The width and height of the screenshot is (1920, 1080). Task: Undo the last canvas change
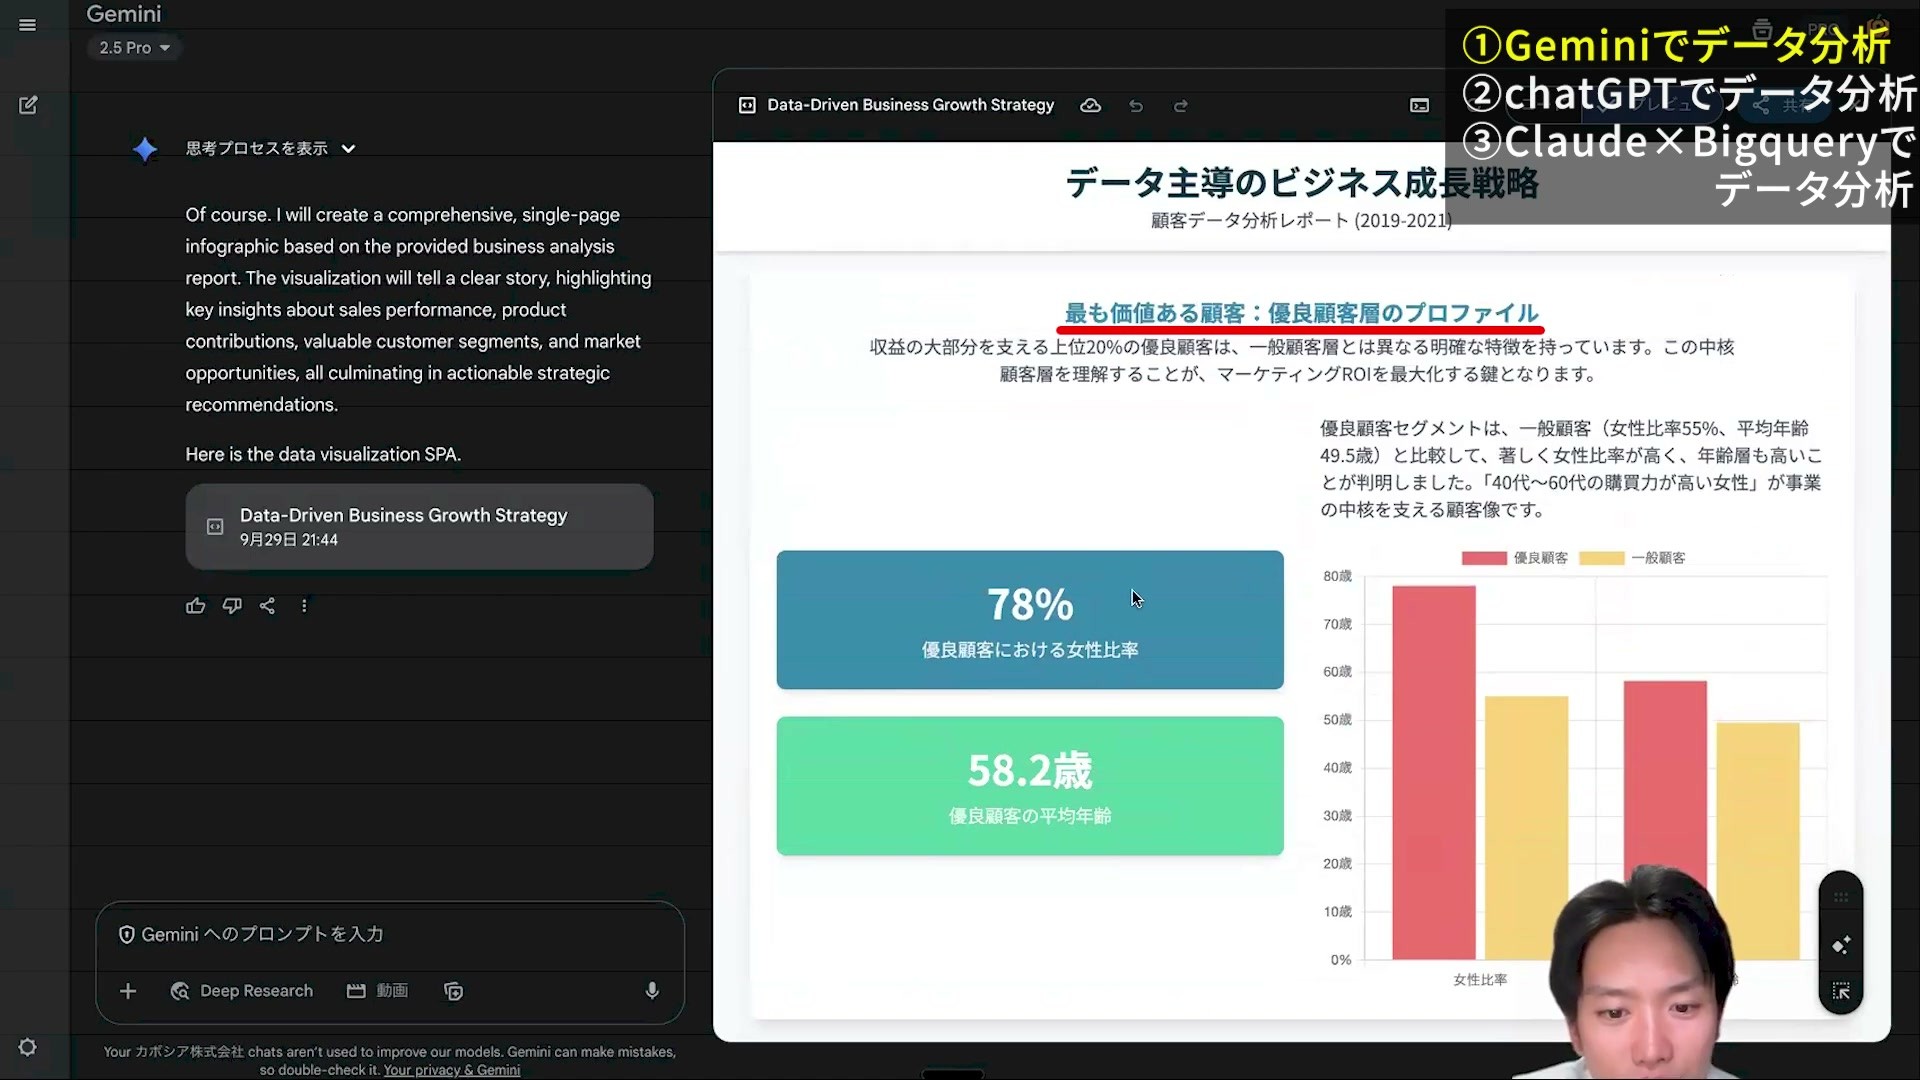[x=1136, y=106]
